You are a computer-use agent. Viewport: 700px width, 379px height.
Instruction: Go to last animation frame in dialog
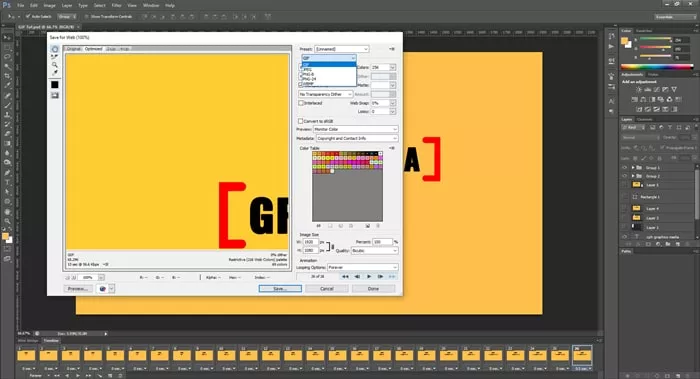pyautogui.click(x=392, y=277)
